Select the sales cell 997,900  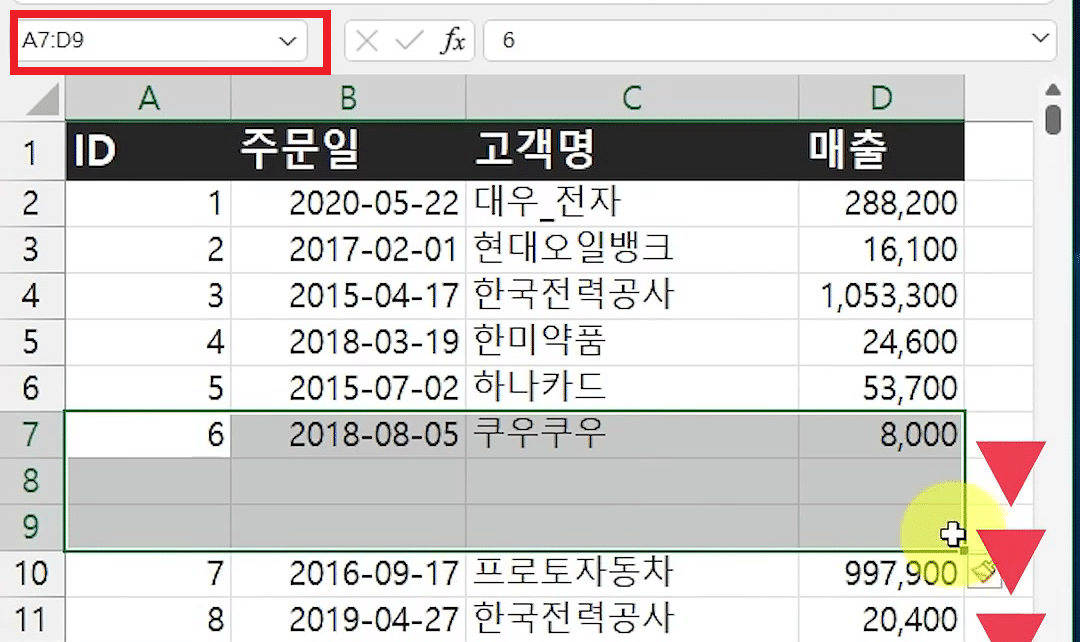(882, 573)
